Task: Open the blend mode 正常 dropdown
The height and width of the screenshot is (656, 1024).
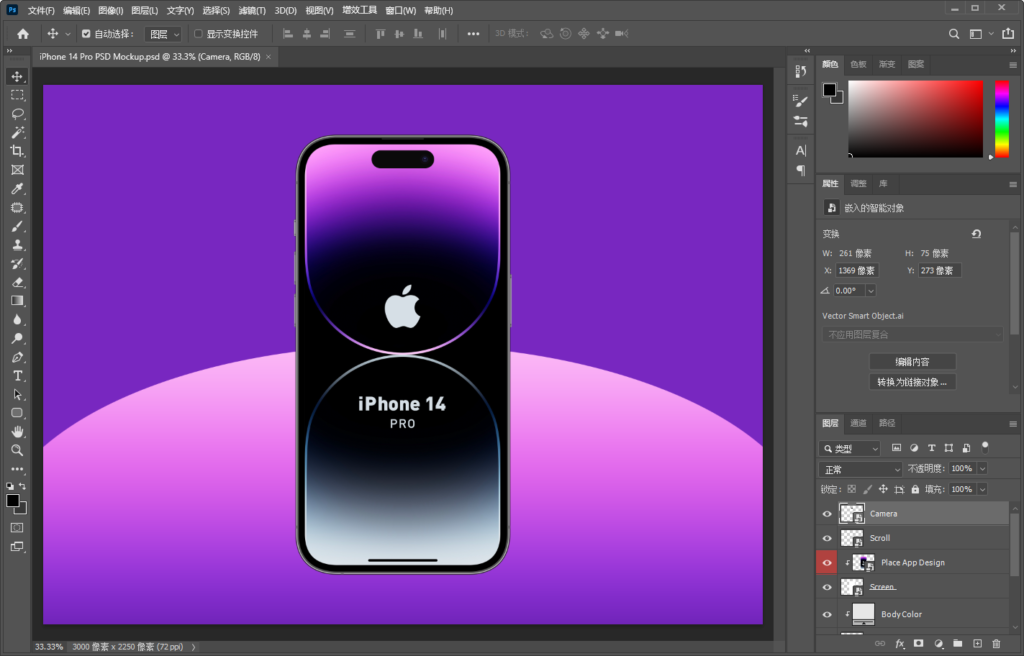Action: point(860,469)
